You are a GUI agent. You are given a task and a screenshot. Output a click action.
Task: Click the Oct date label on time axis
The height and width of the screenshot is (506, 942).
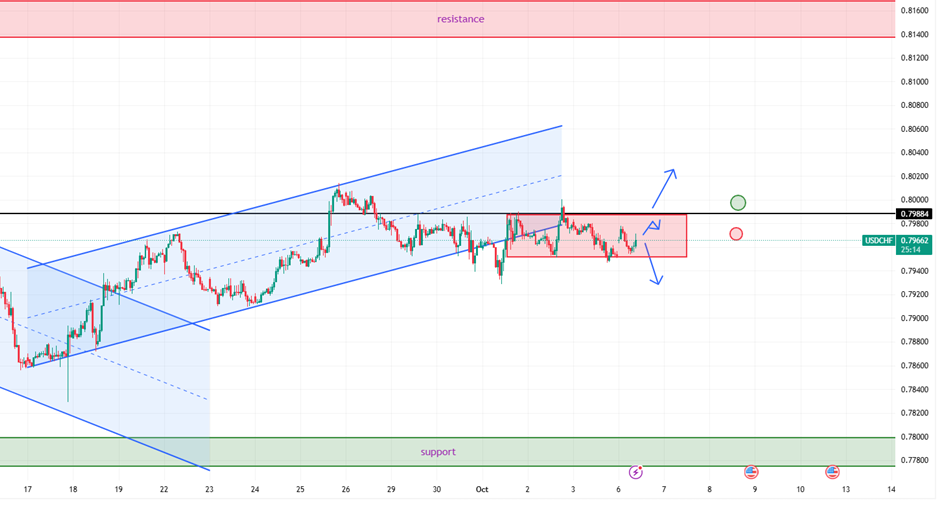pyautogui.click(x=482, y=489)
